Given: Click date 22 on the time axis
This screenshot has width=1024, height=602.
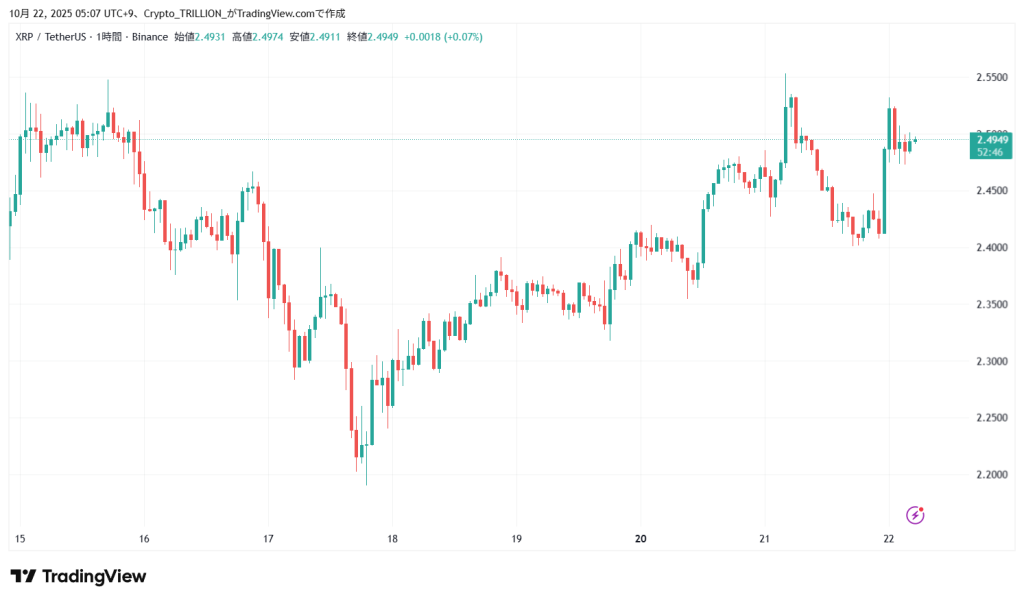Looking at the screenshot, I should (888, 538).
